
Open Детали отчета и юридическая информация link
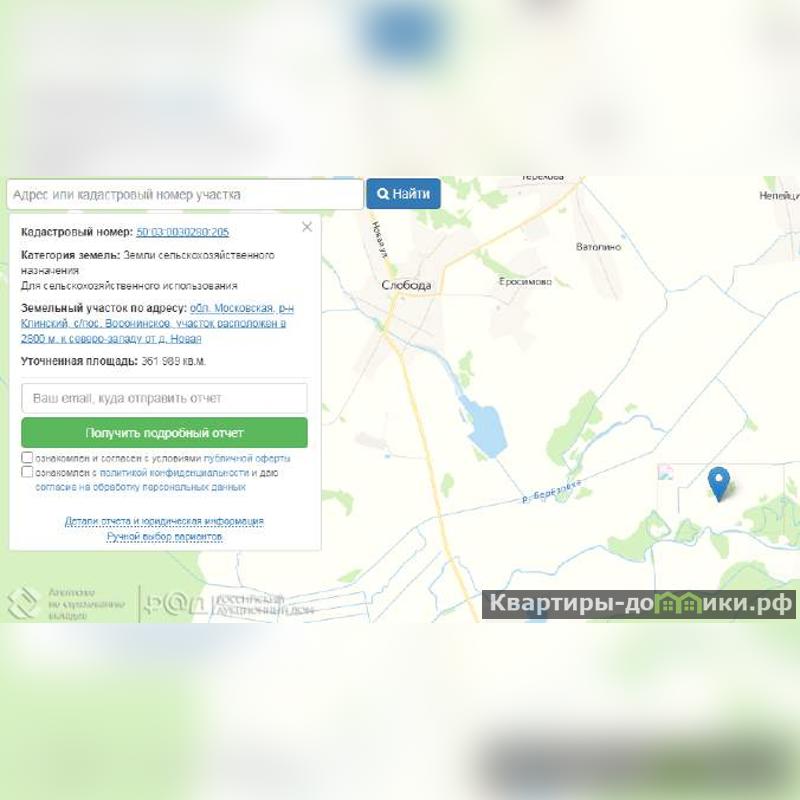164,521
